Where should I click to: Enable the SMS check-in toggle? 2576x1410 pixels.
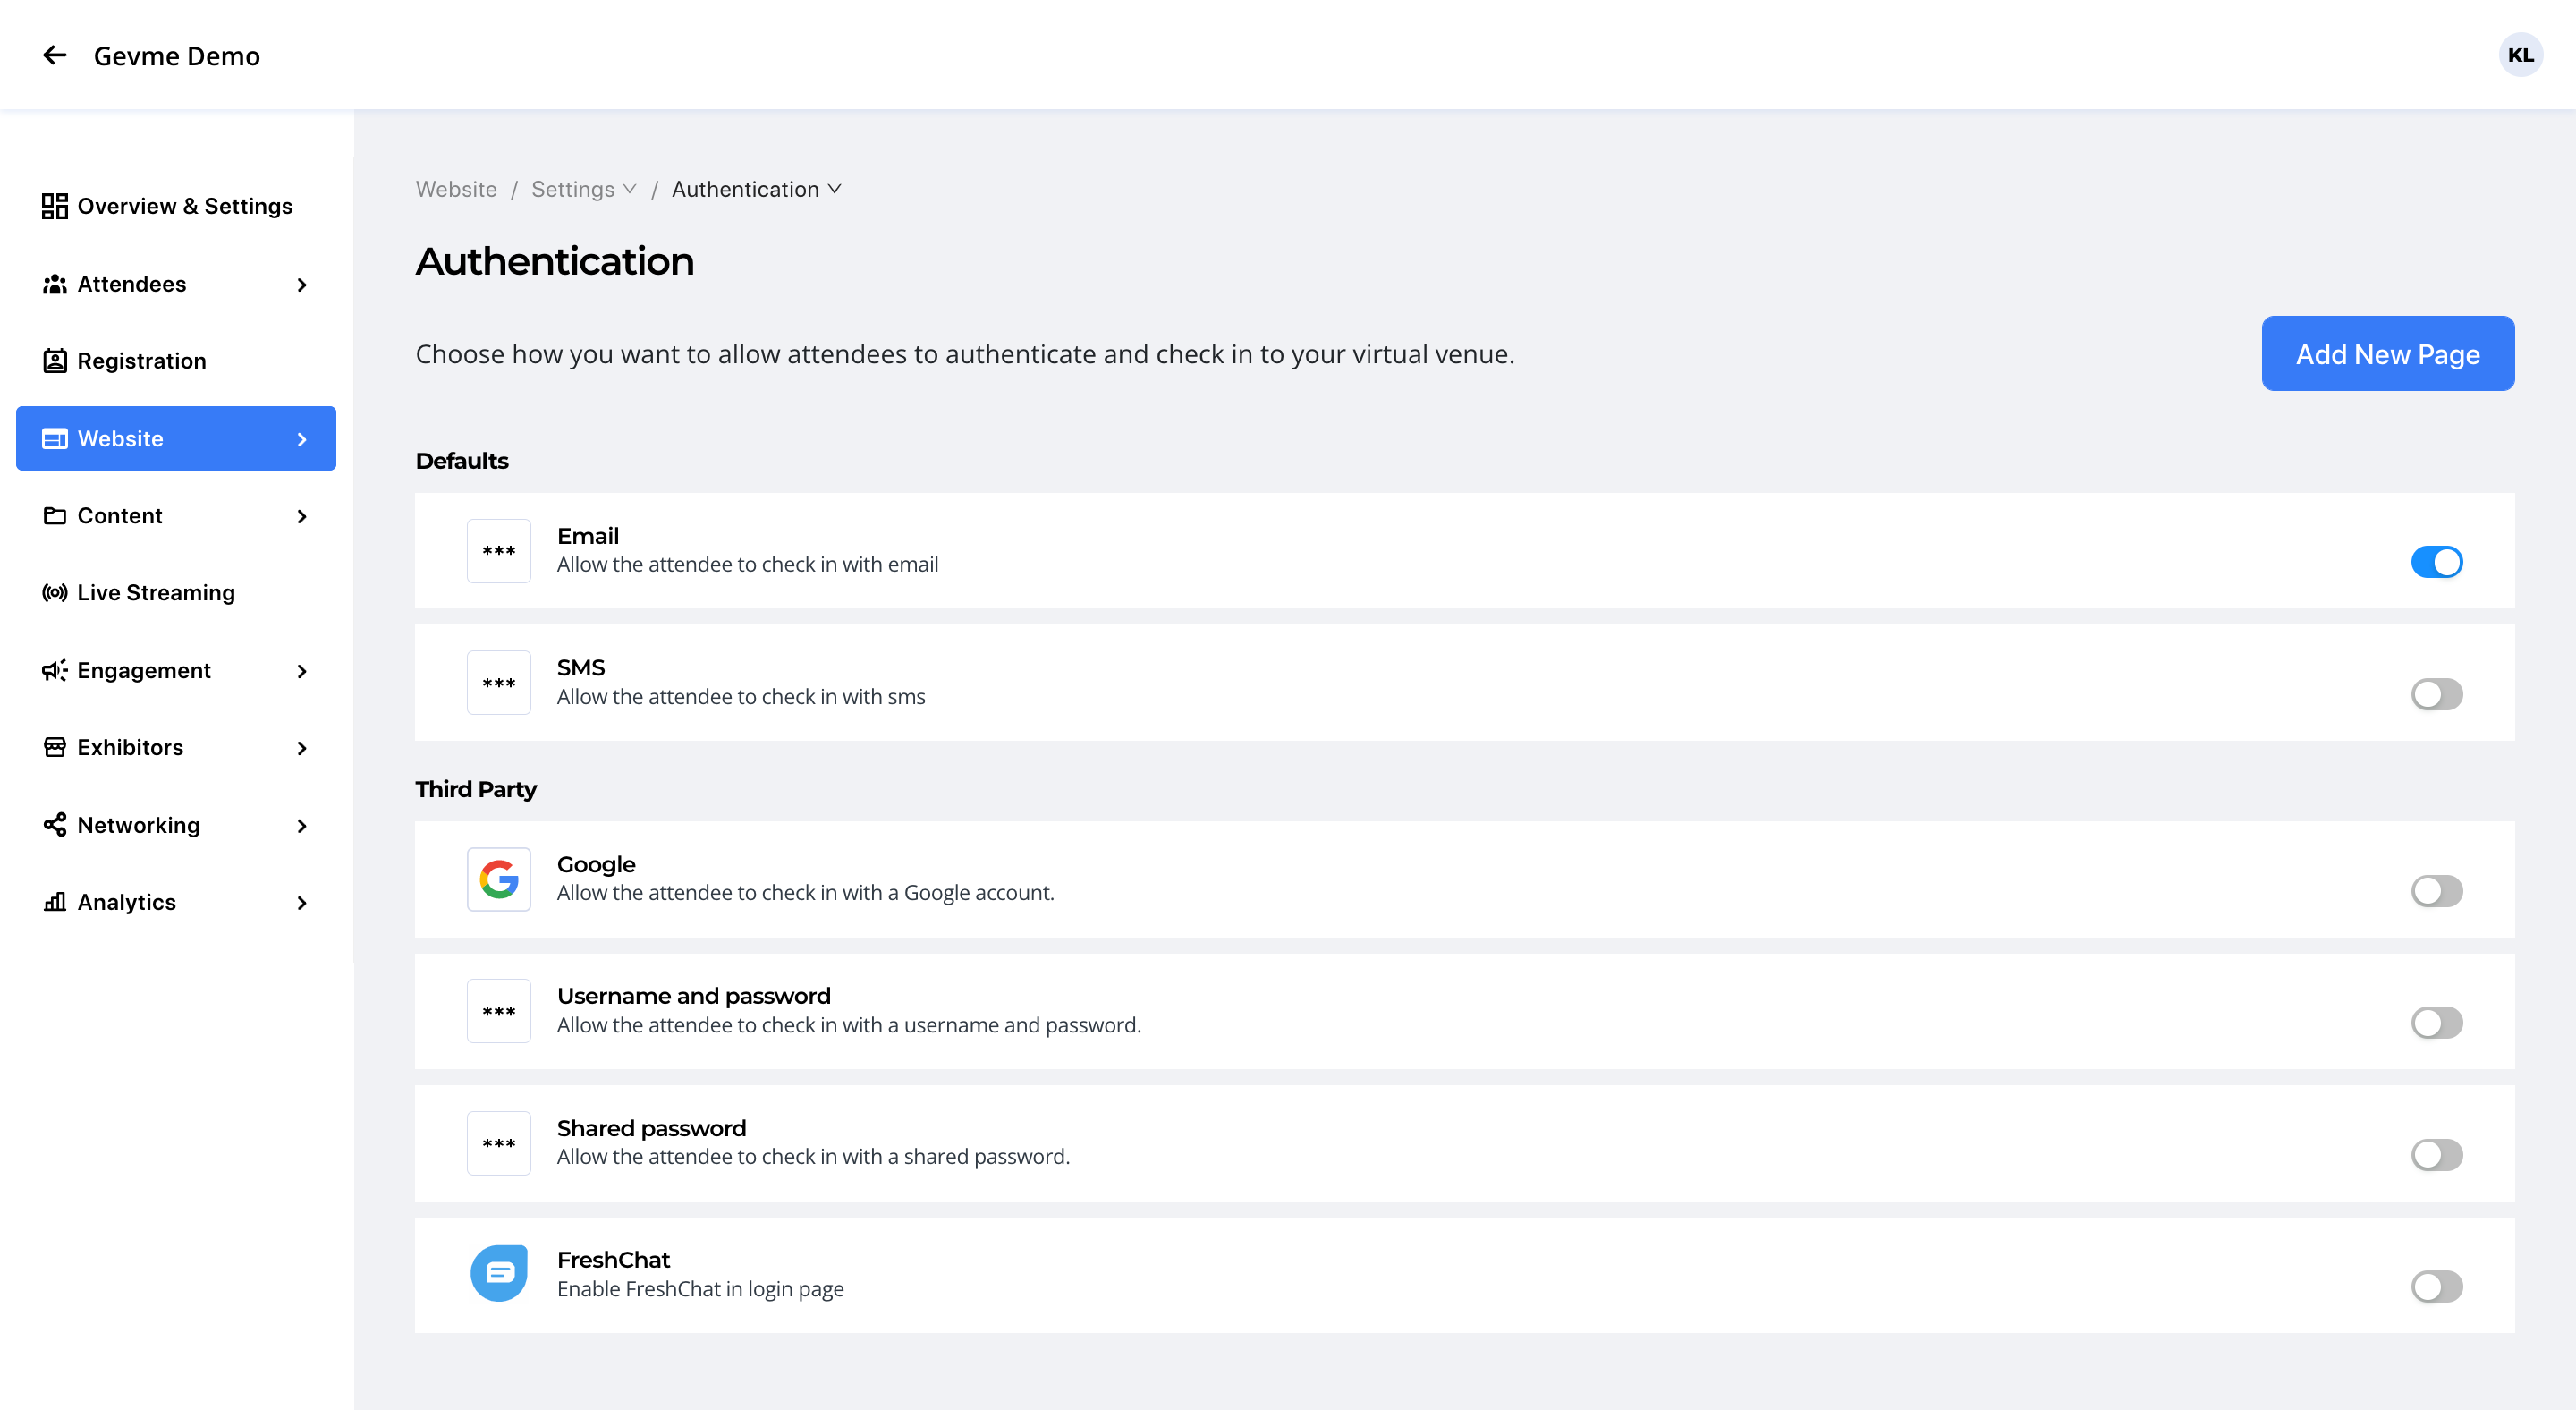2436,694
